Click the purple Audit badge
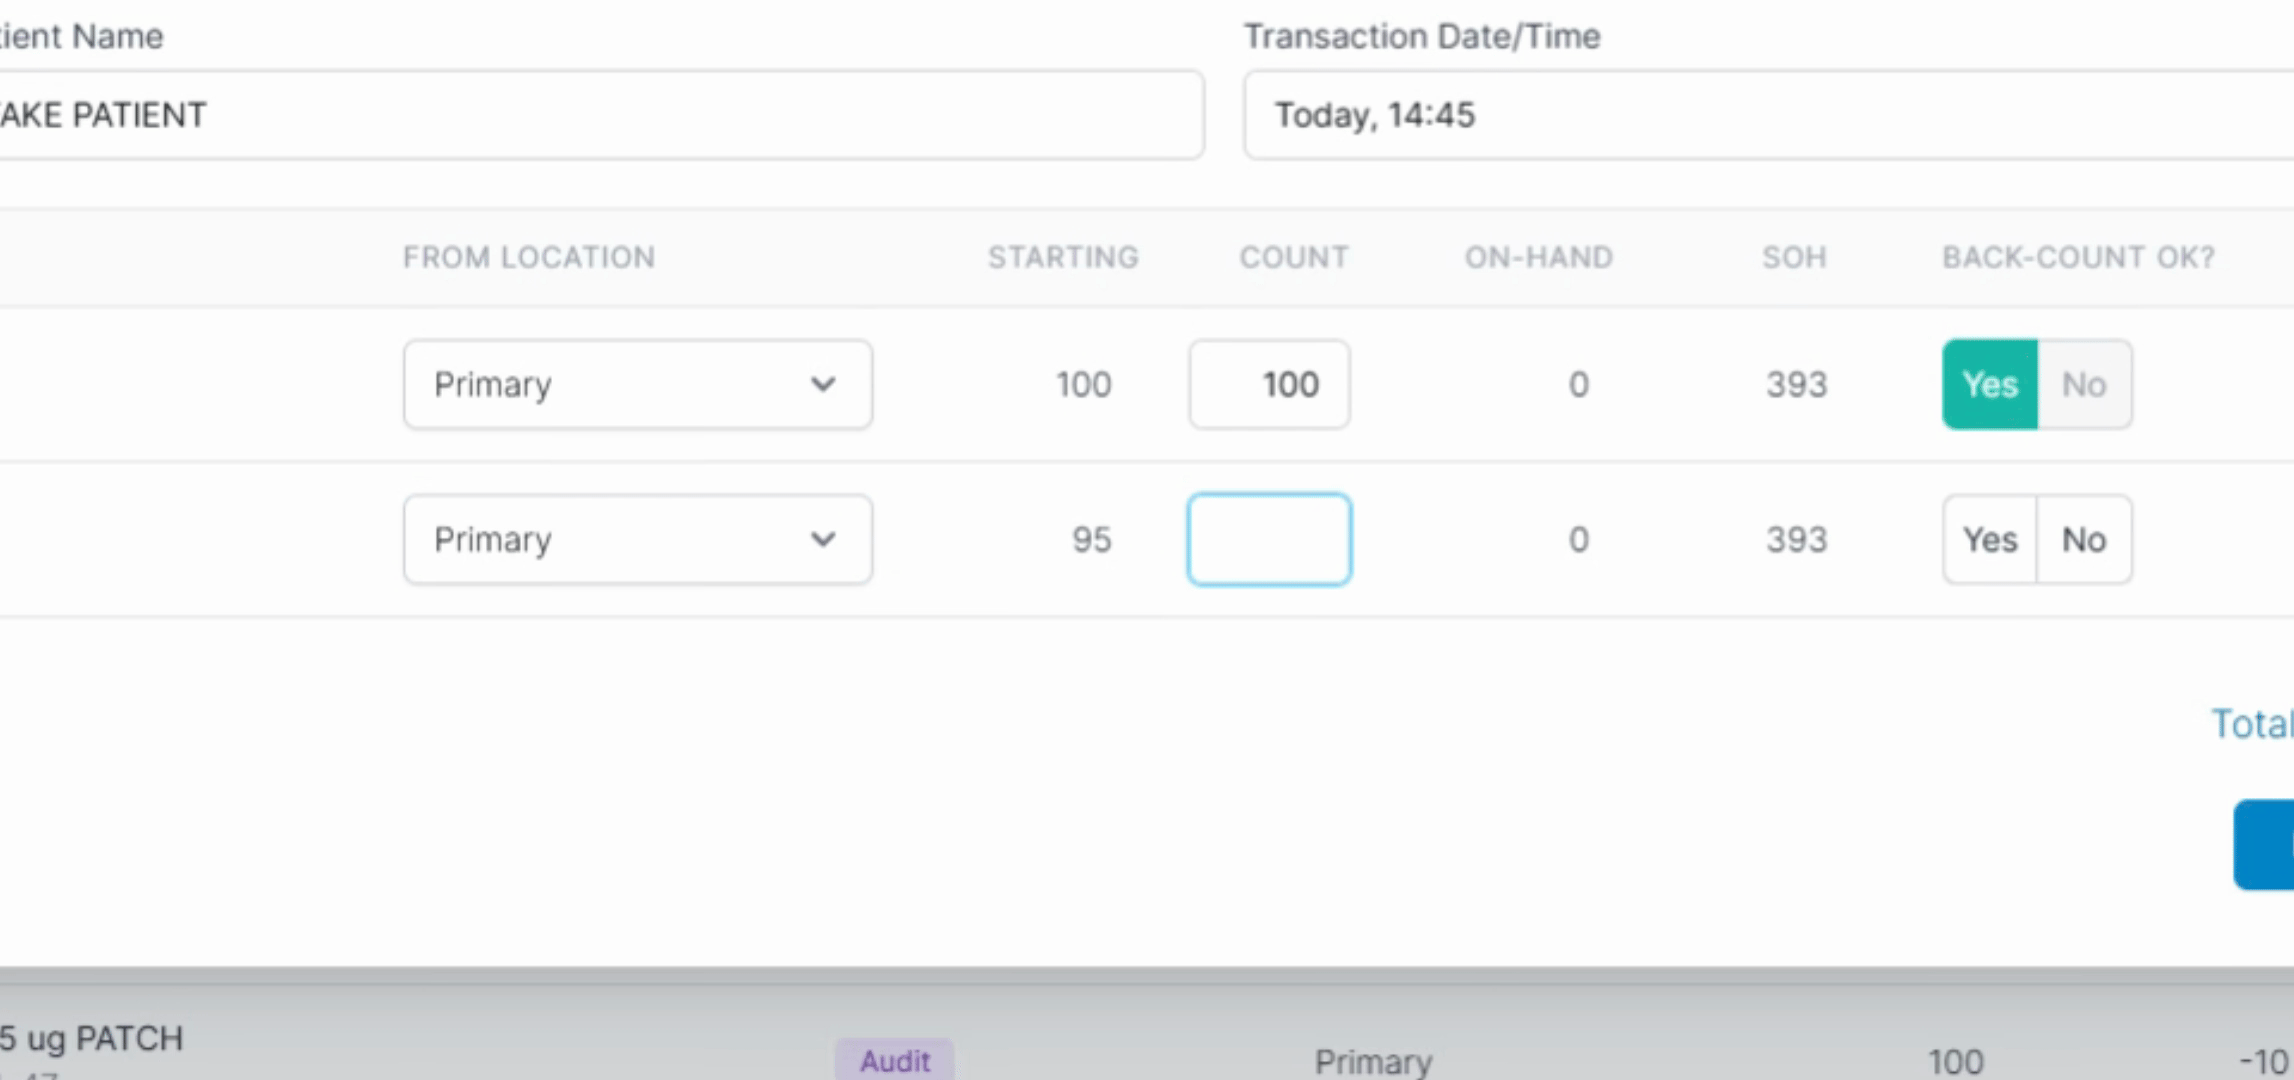The height and width of the screenshot is (1080, 2294). tap(894, 1060)
